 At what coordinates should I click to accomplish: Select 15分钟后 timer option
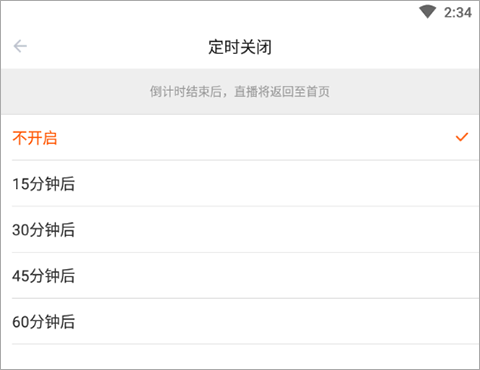[x=240, y=184]
